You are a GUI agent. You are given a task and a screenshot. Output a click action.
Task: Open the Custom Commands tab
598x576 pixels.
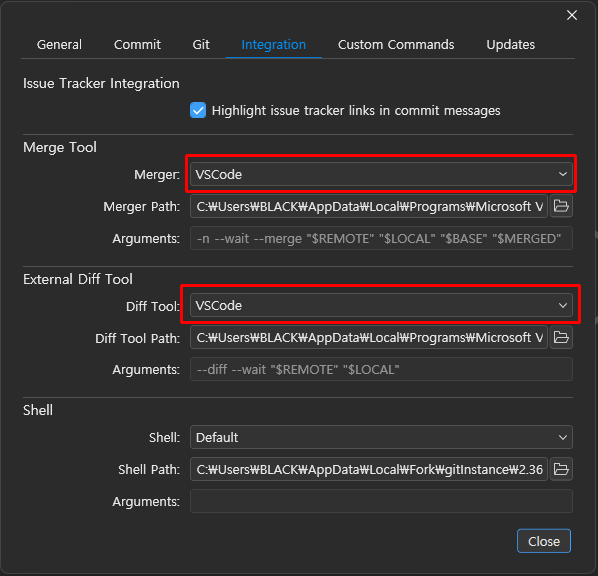click(x=396, y=45)
